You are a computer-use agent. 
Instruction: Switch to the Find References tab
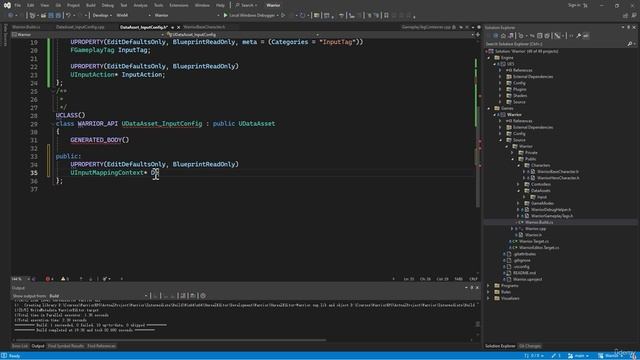(101, 346)
